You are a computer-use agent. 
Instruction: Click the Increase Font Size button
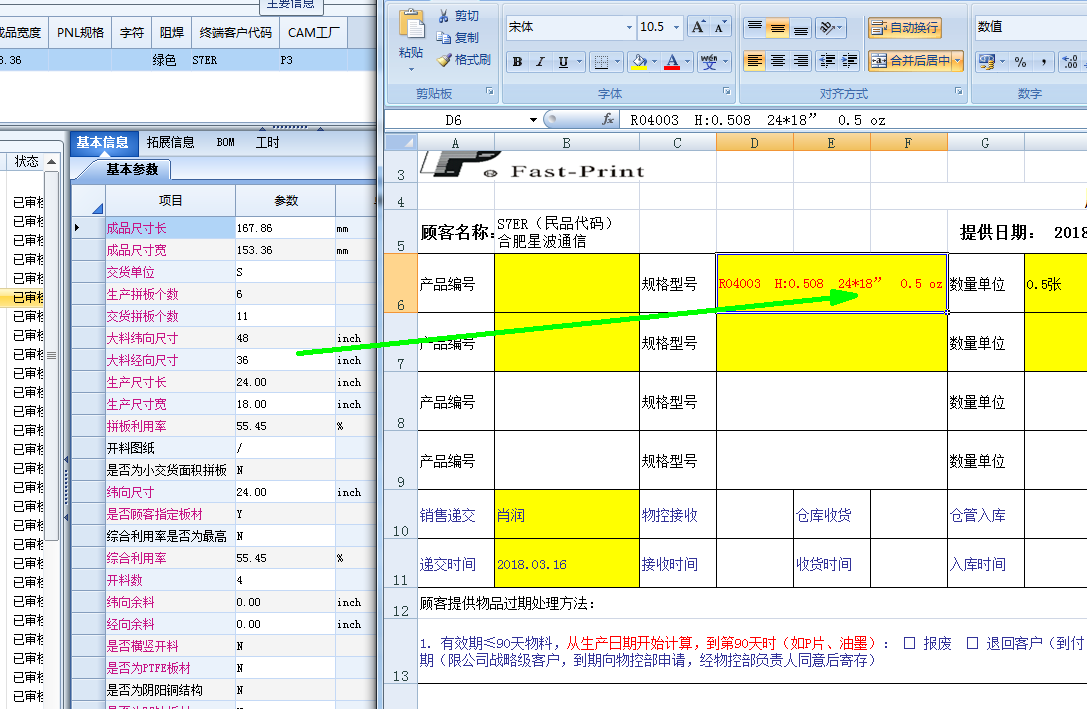(697, 26)
